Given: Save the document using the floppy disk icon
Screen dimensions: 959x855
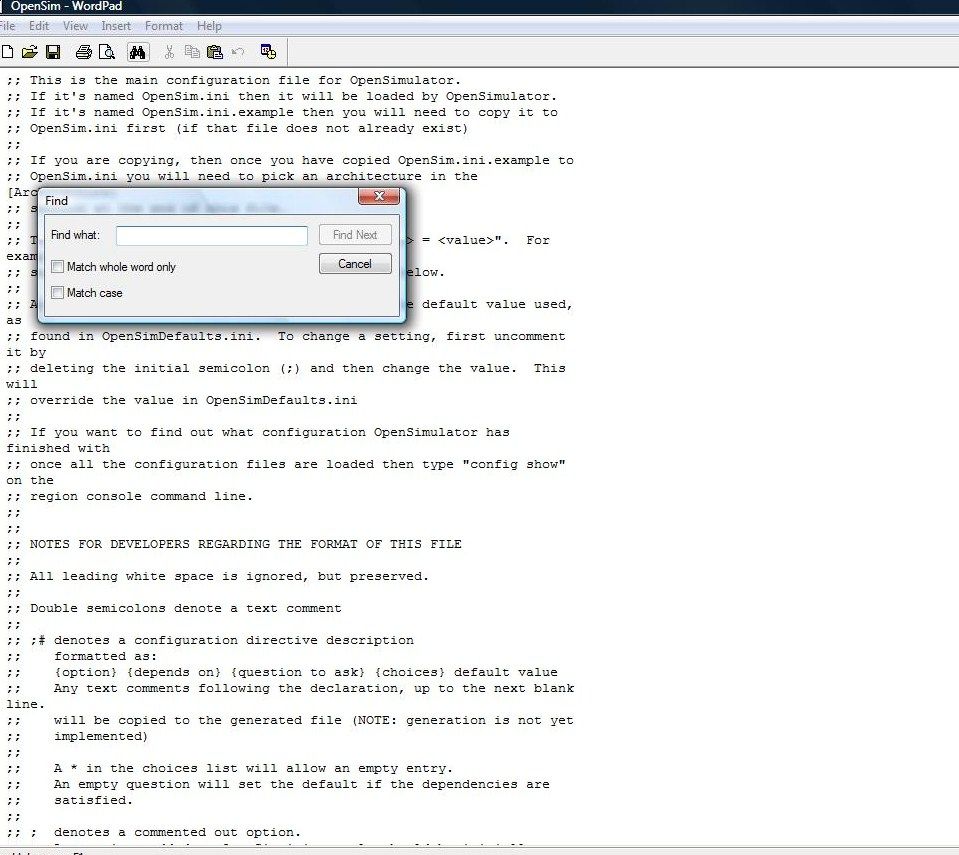Looking at the screenshot, I should (53, 52).
